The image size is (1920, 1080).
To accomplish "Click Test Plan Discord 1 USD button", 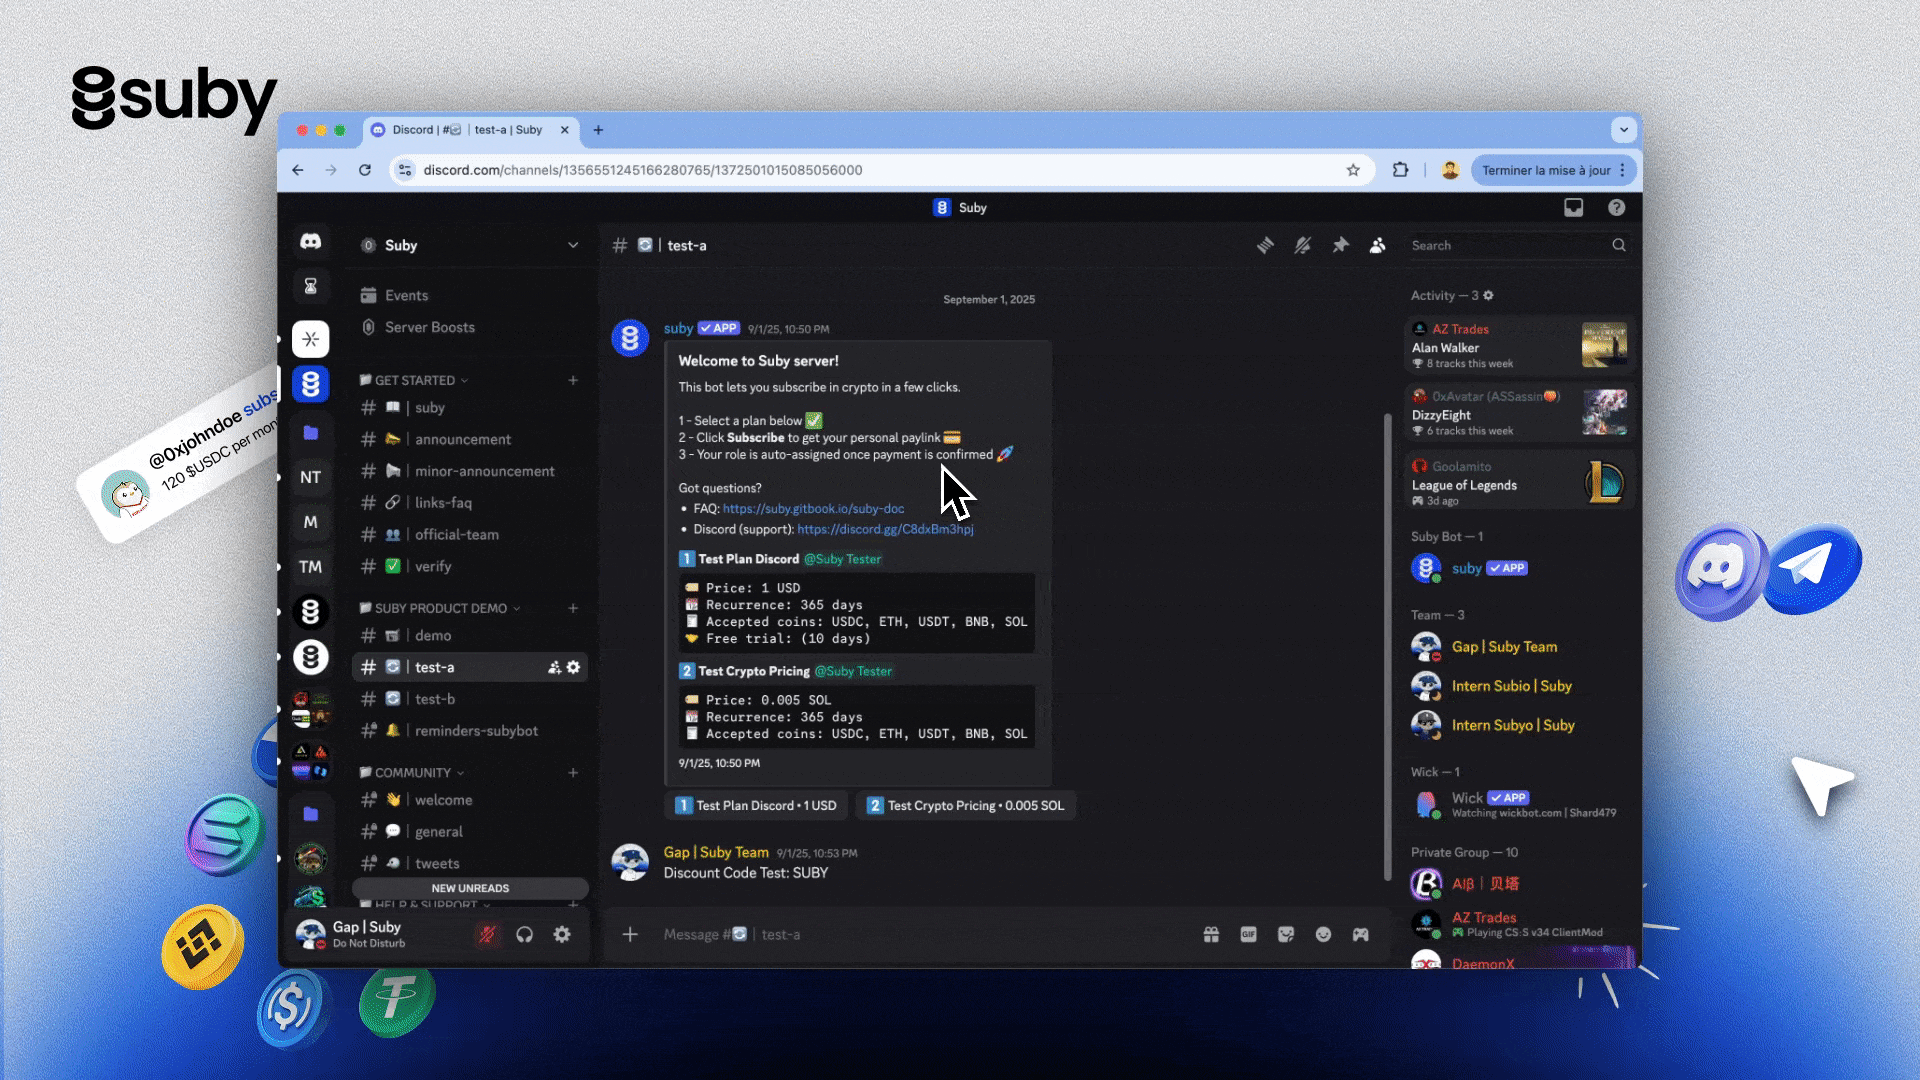I will [756, 805].
